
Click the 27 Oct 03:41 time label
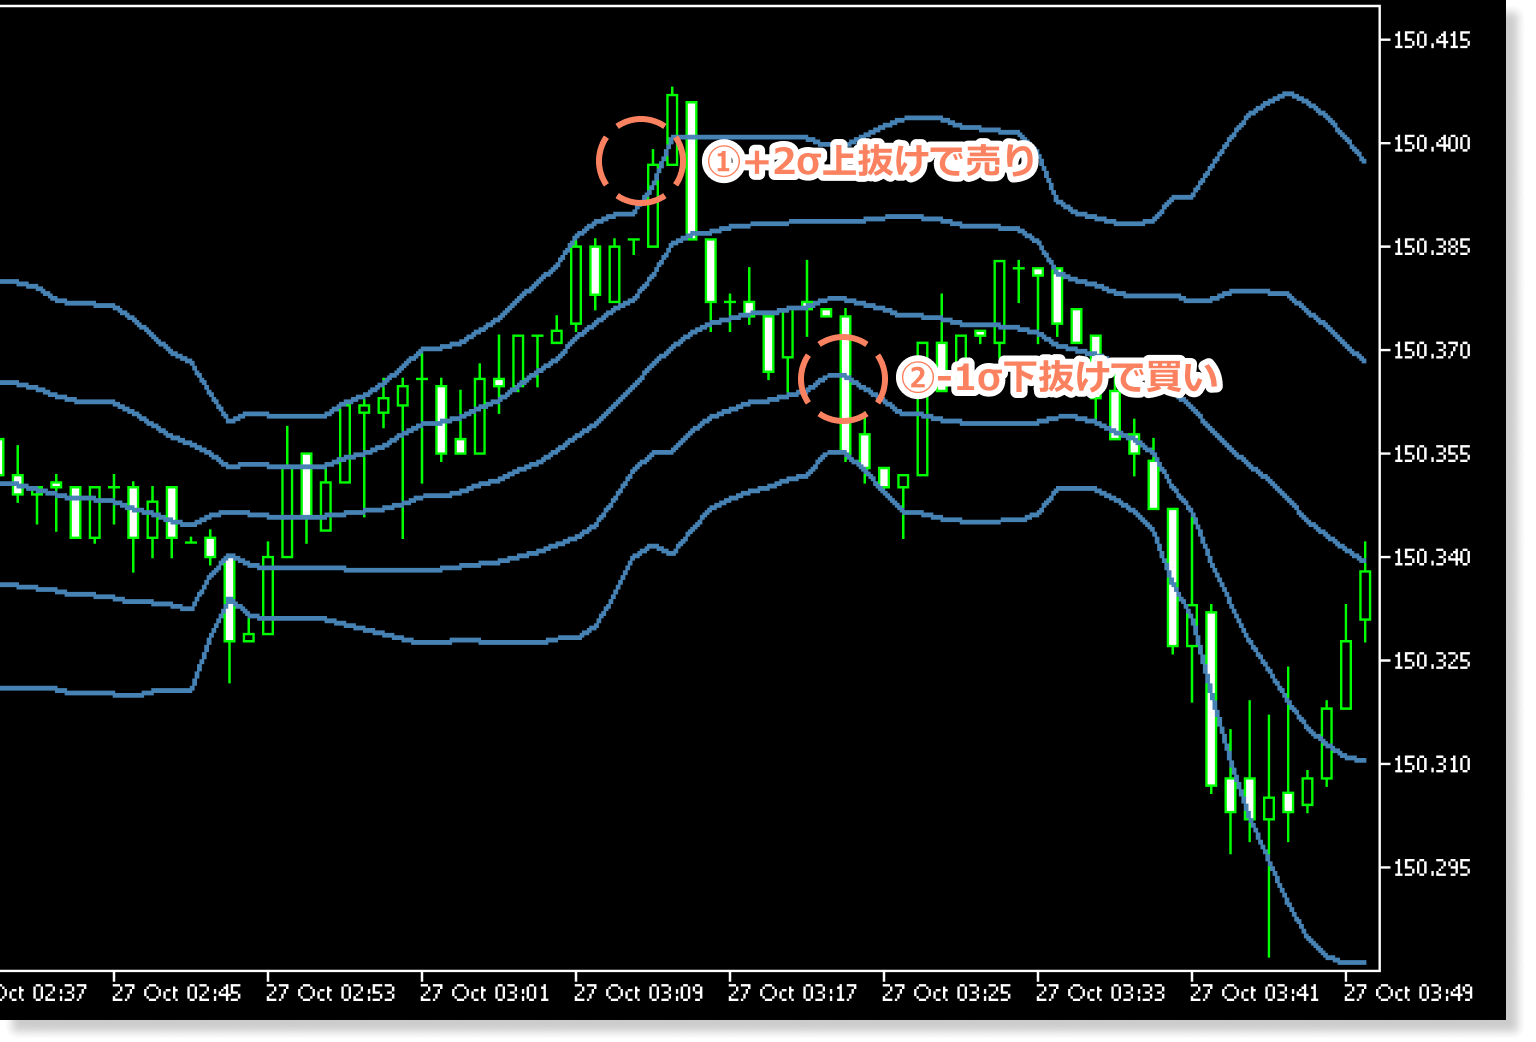1254,993
